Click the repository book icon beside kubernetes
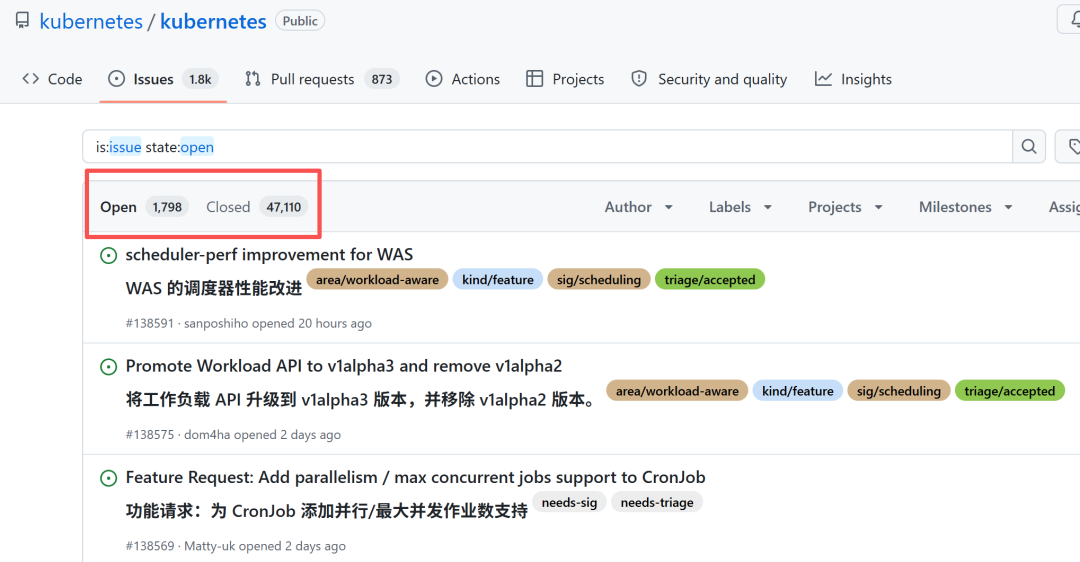 (x=22, y=21)
